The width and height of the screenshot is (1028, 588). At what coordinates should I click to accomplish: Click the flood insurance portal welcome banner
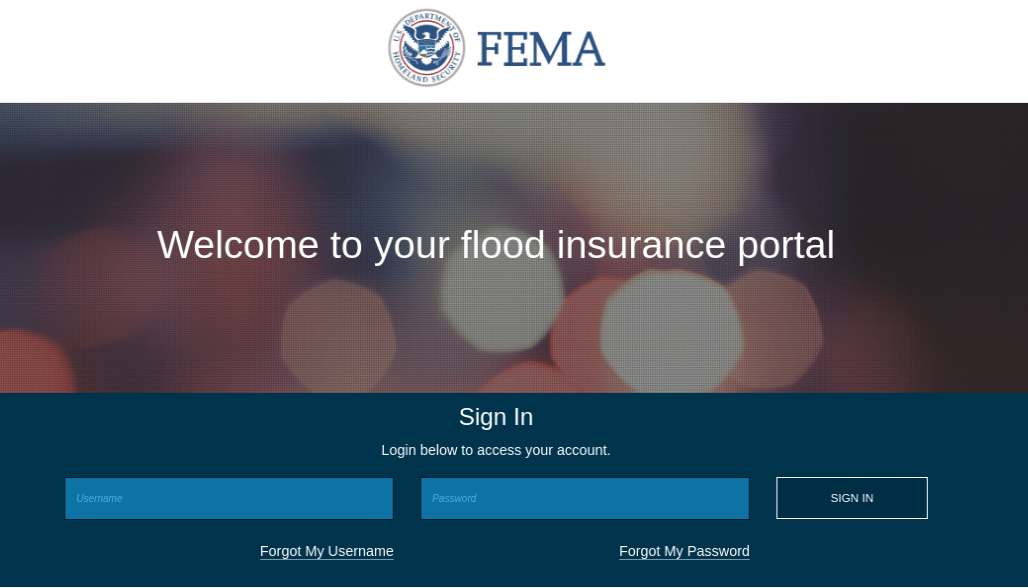(496, 245)
